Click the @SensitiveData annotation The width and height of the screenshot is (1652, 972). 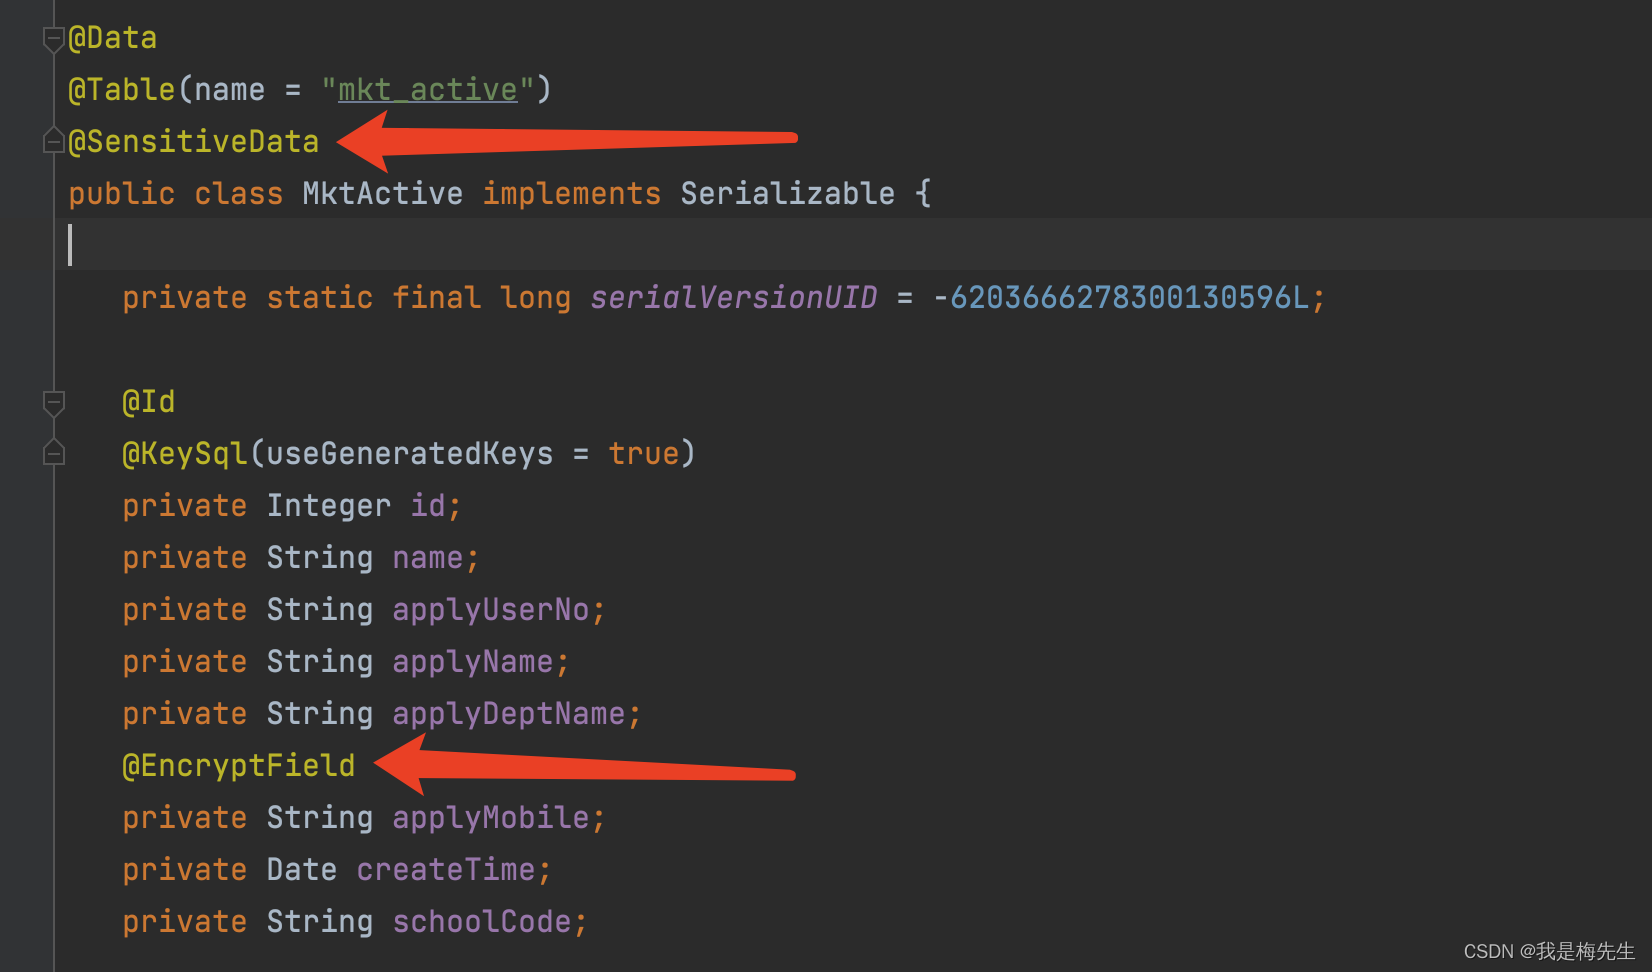(193, 142)
